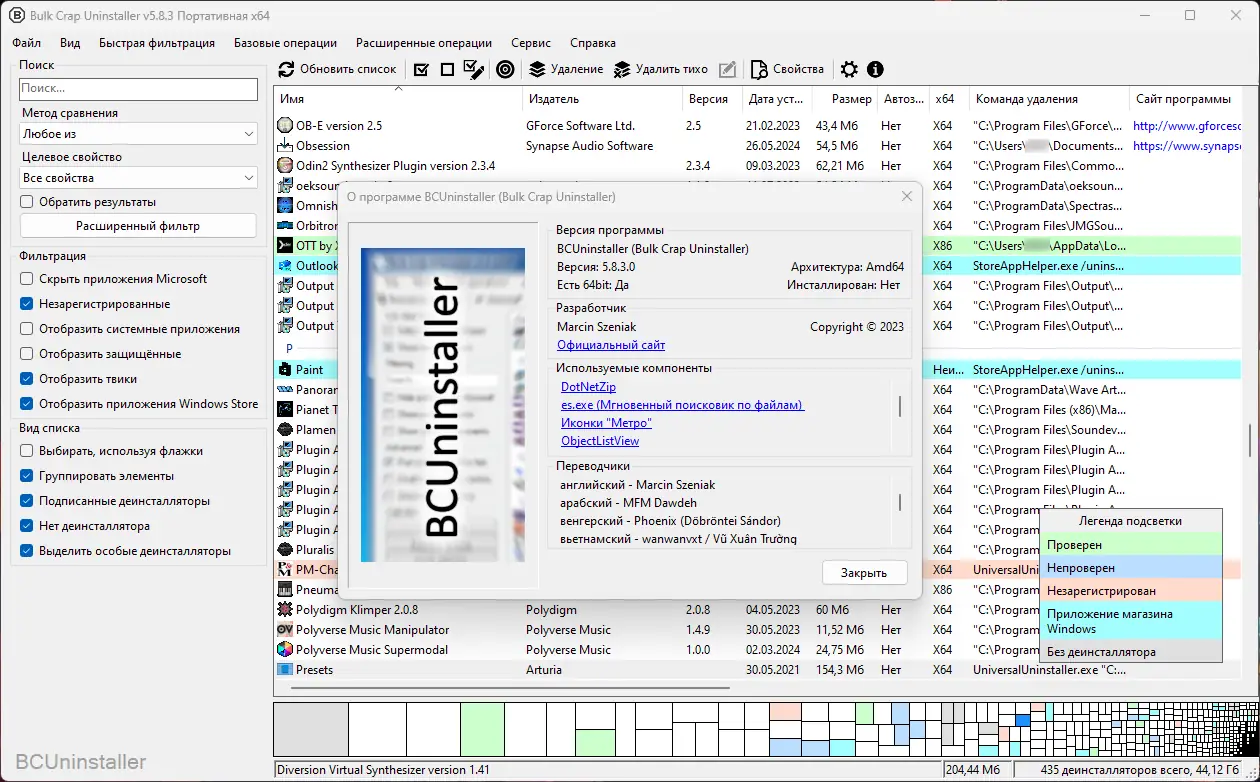
Task: Open the Иконки "Метро" link
Action: [x=607, y=423]
